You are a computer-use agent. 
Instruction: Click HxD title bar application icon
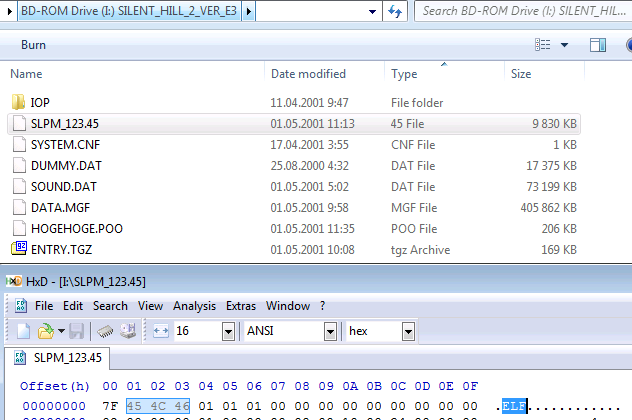[14, 281]
